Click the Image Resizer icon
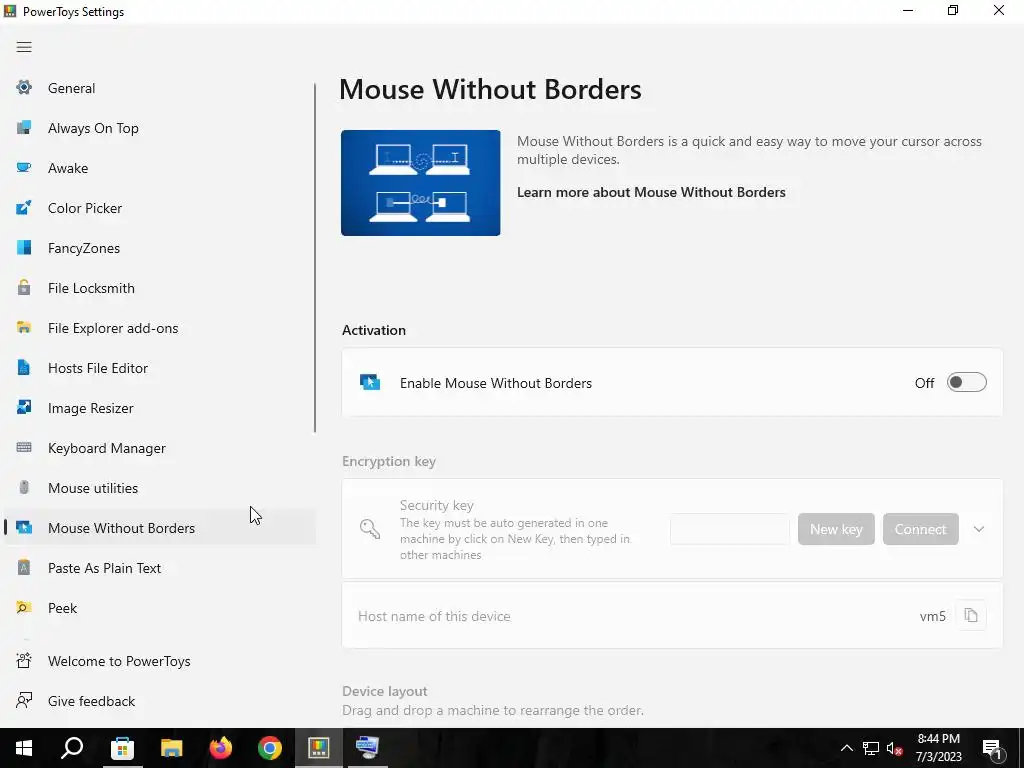This screenshot has width=1024, height=768. coord(24,408)
